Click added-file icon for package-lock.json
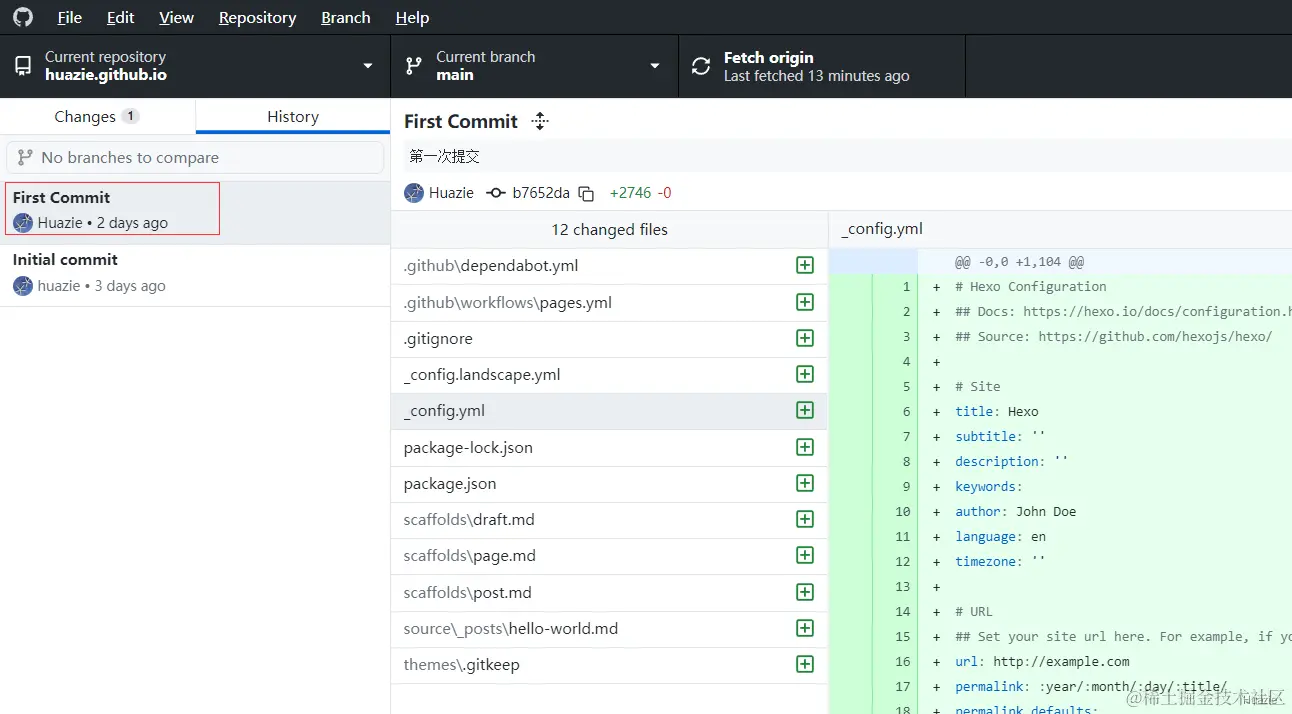The width and height of the screenshot is (1292, 714). 805,447
